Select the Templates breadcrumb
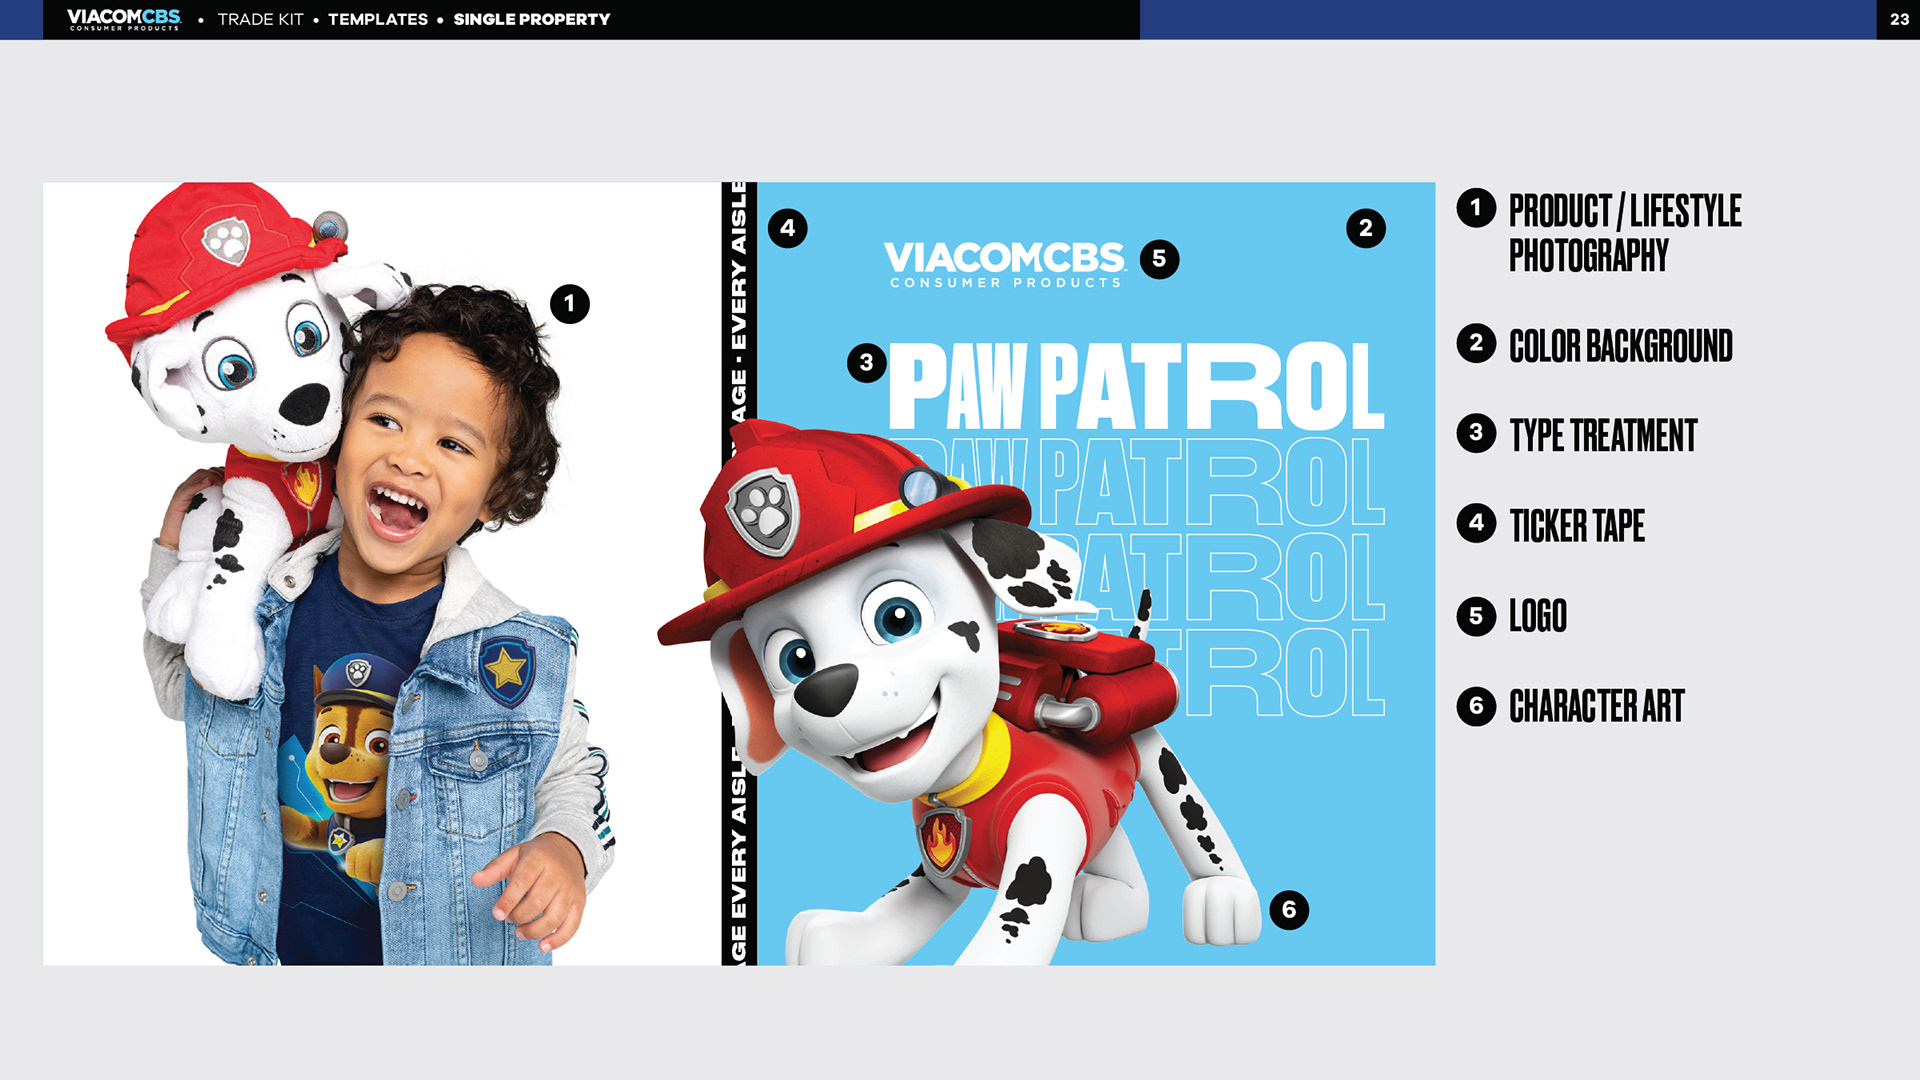Viewport: 1920px width, 1080px height. [x=378, y=19]
